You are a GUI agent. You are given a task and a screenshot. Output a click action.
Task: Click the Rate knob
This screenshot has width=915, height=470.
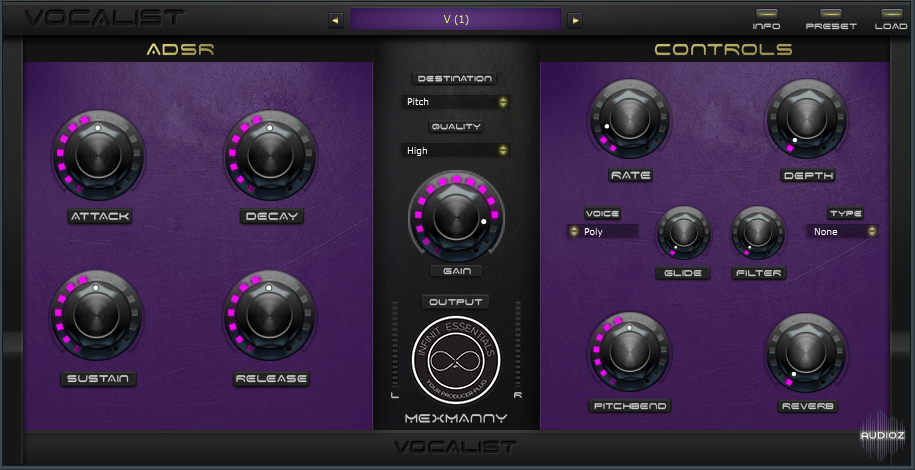(x=629, y=119)
